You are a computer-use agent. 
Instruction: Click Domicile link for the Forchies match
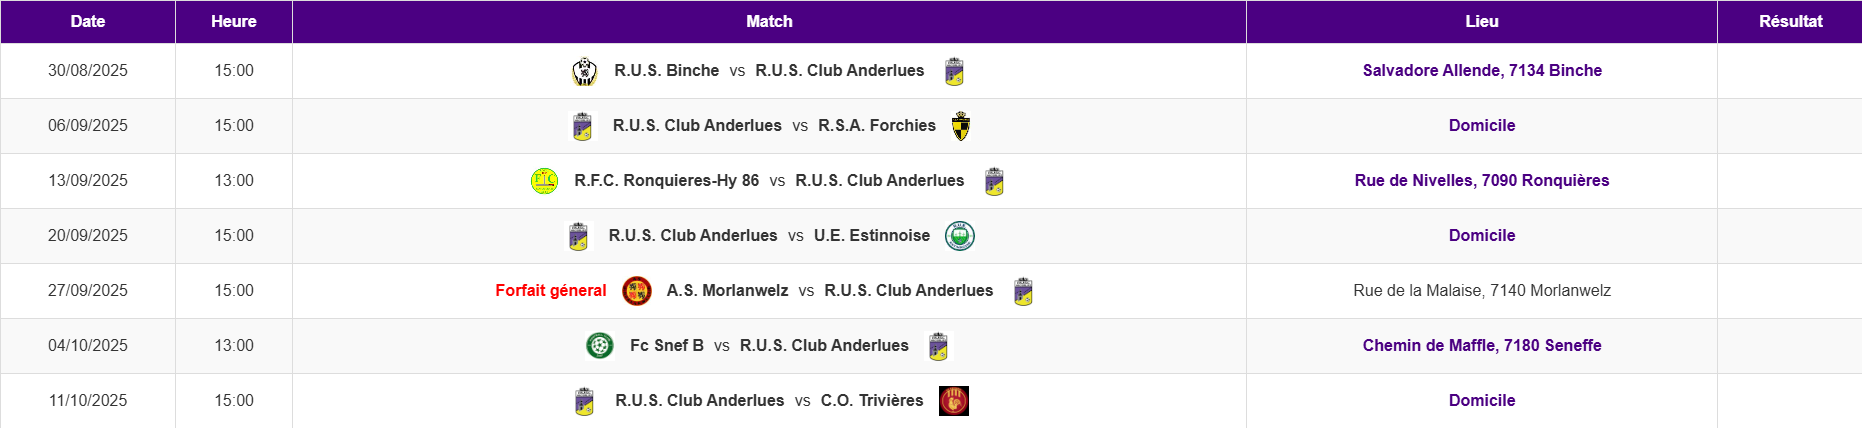pos(1482,125)
